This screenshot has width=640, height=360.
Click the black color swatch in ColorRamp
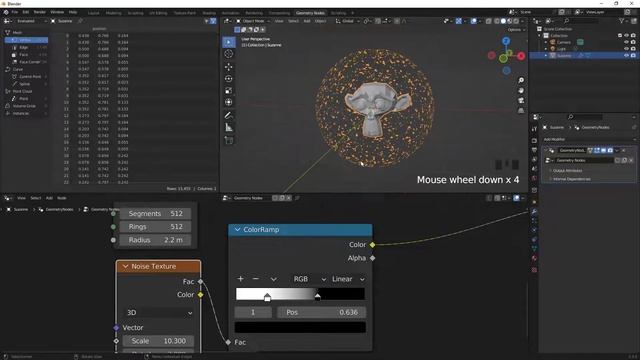[x=300, y=327]
